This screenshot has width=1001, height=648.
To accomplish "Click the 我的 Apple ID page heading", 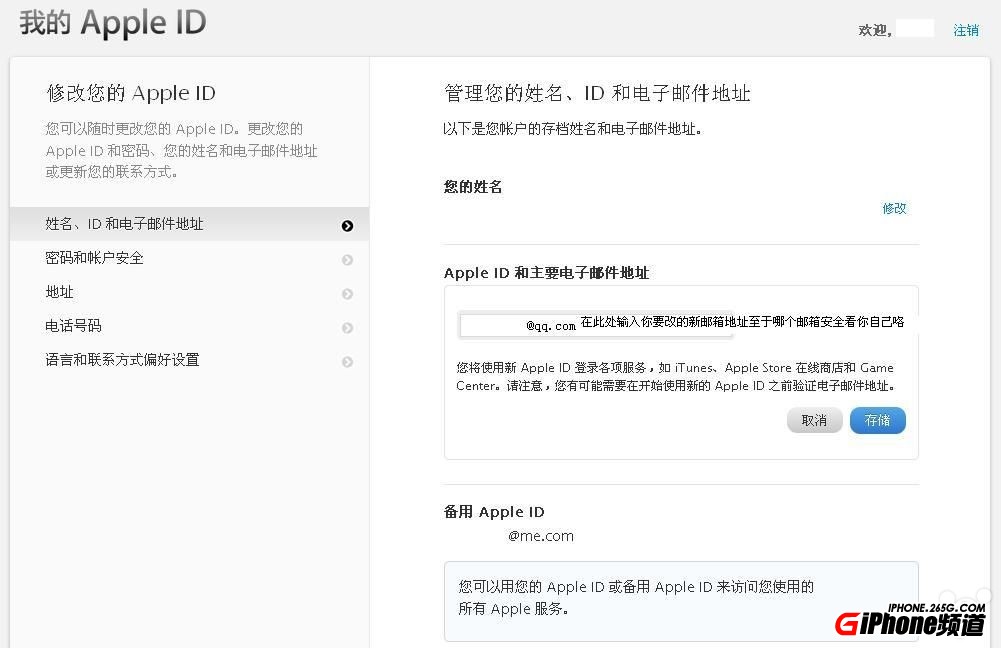I will click(x=110, y=23).
